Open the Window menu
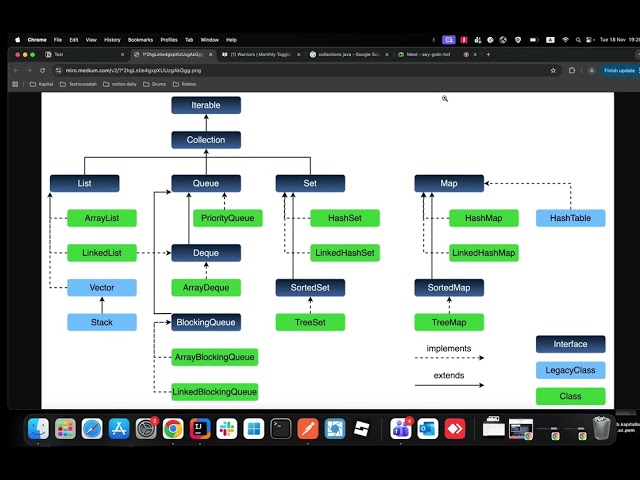Screen dimensions: 640x480 point(210,40)
